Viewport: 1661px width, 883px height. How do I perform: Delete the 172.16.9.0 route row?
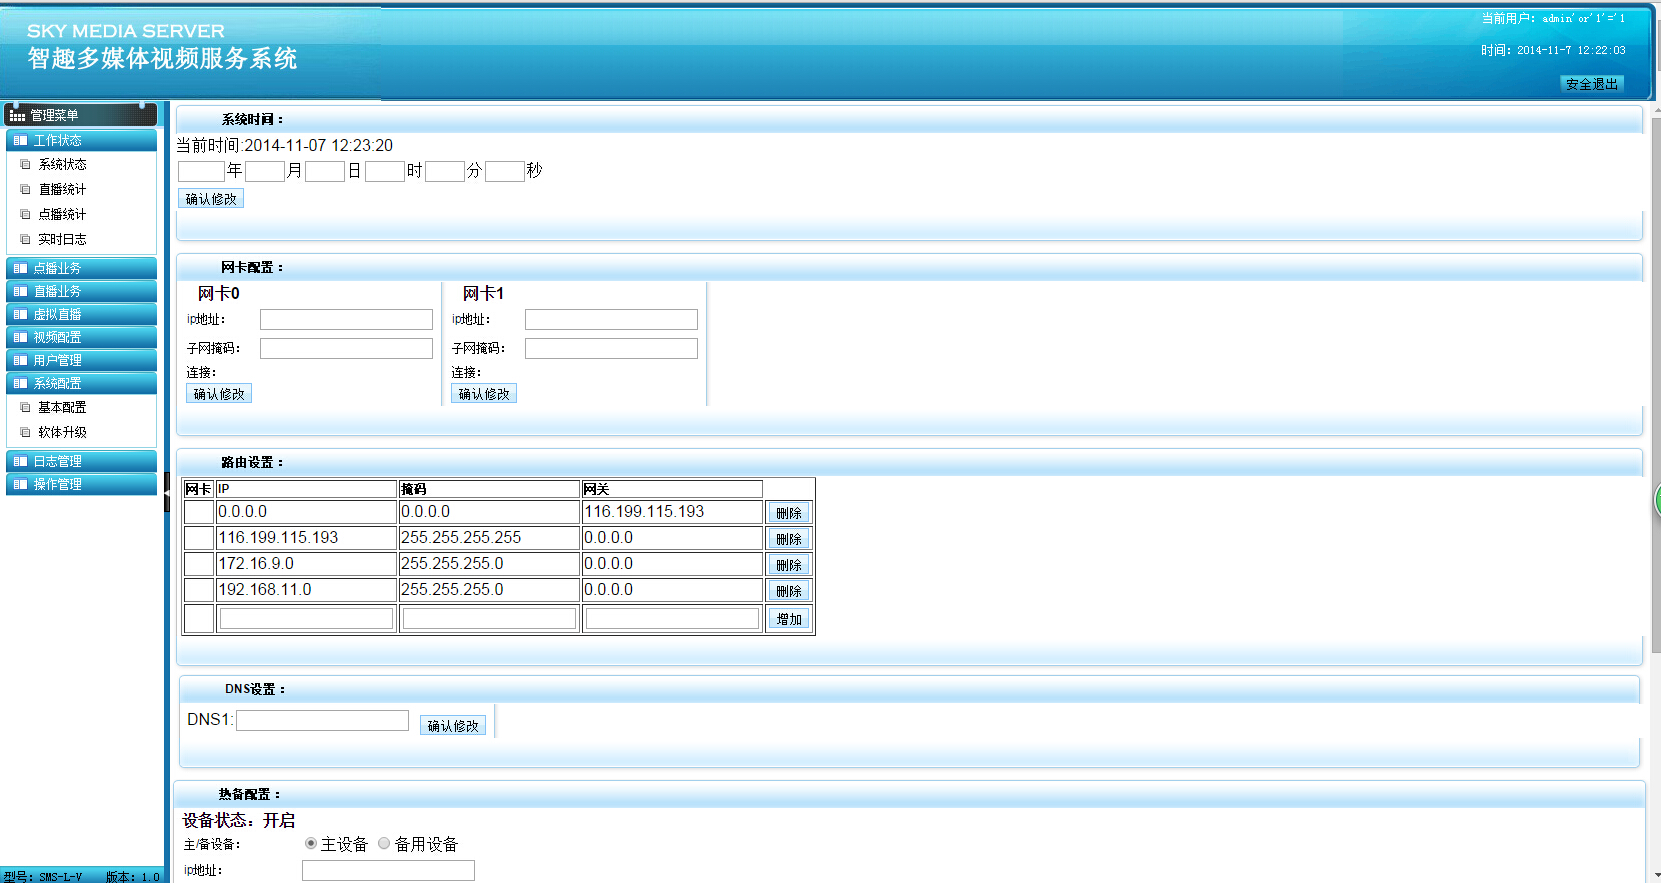pyautogui.click(x=789, y=565)
